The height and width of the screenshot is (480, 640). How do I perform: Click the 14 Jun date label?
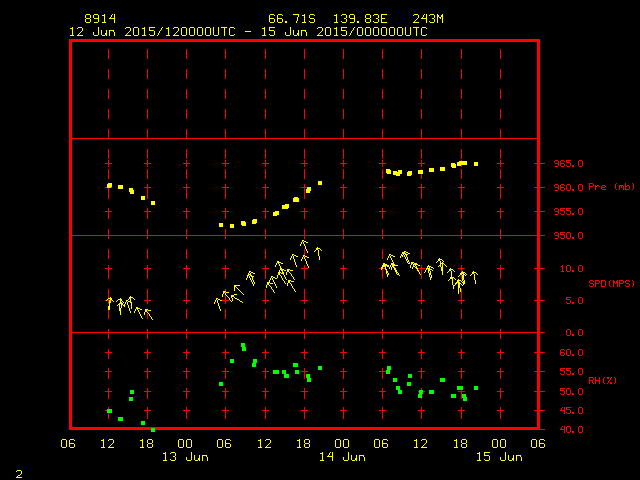tap(342, 457)
